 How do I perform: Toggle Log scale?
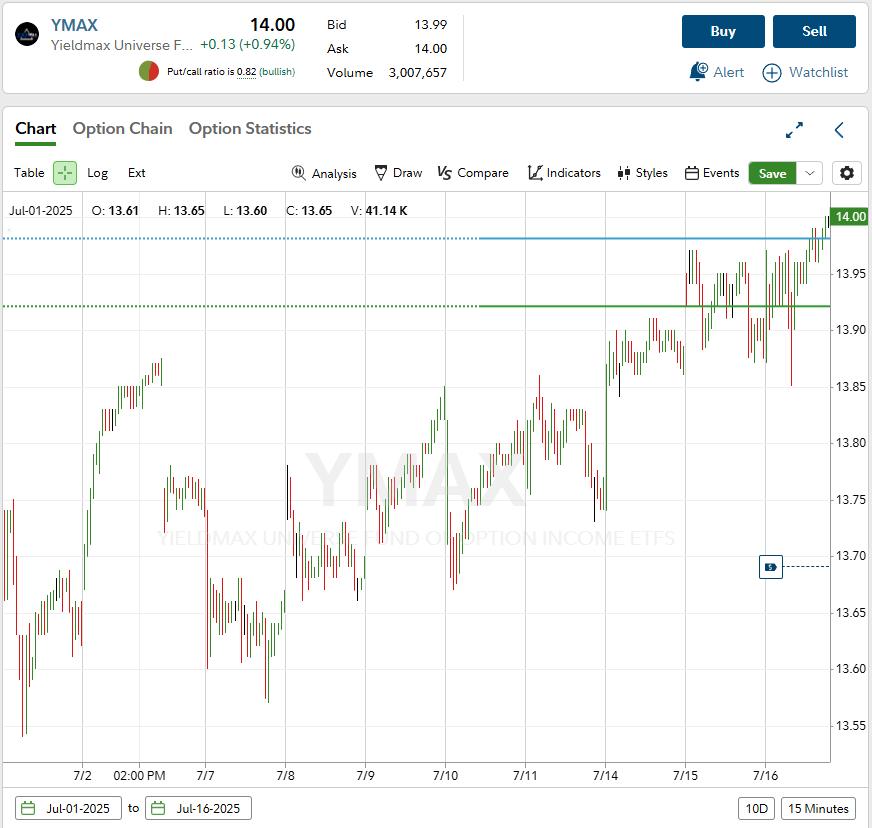(x=97, y=173)
